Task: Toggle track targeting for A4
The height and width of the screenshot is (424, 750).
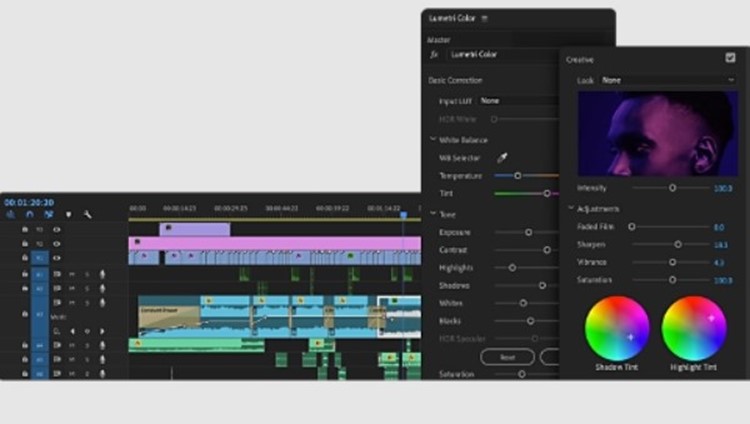Action: [40, 345]
